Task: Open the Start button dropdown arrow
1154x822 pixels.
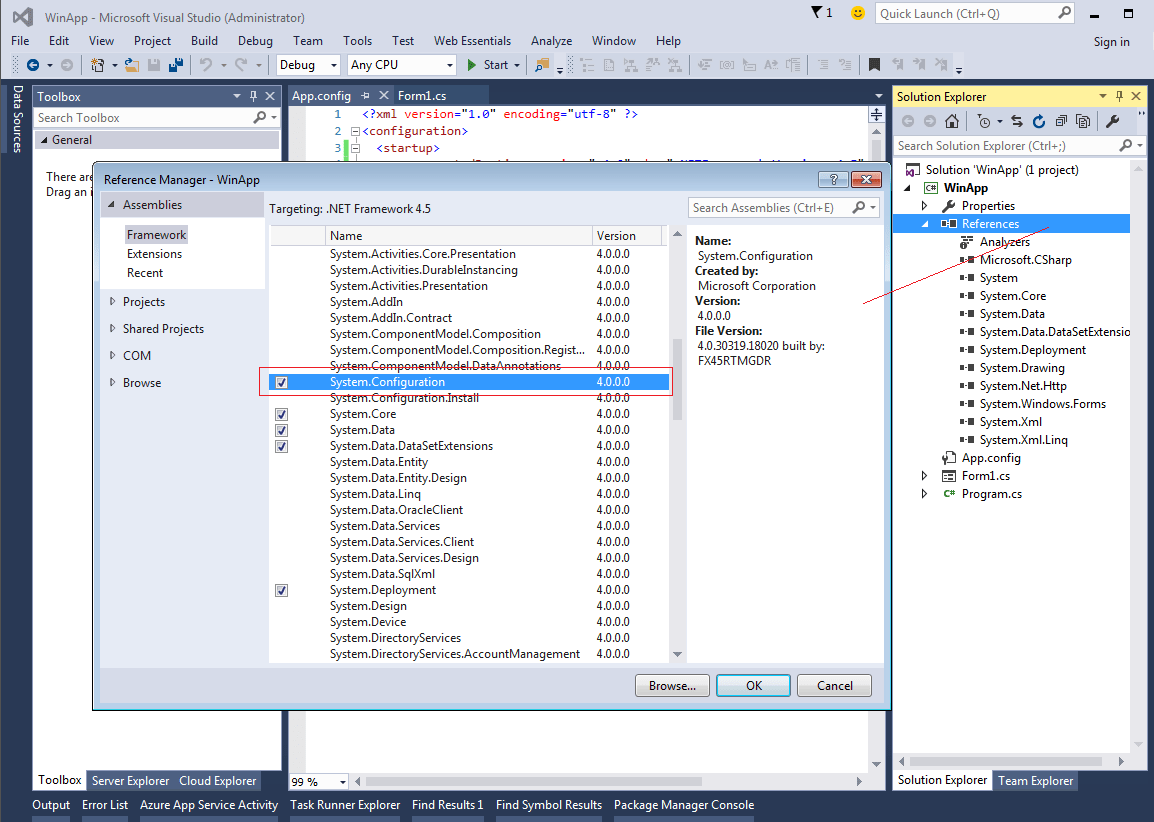Action: (x=517, y=65)
